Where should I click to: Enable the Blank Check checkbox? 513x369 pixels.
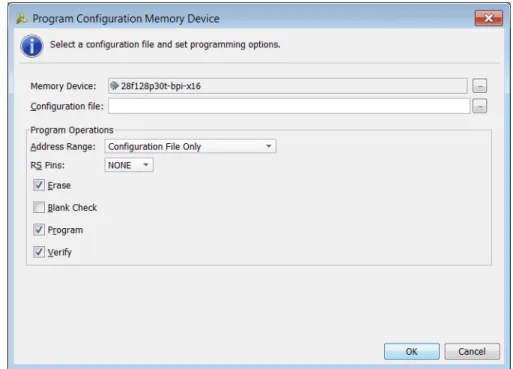(x=39, y=207)
